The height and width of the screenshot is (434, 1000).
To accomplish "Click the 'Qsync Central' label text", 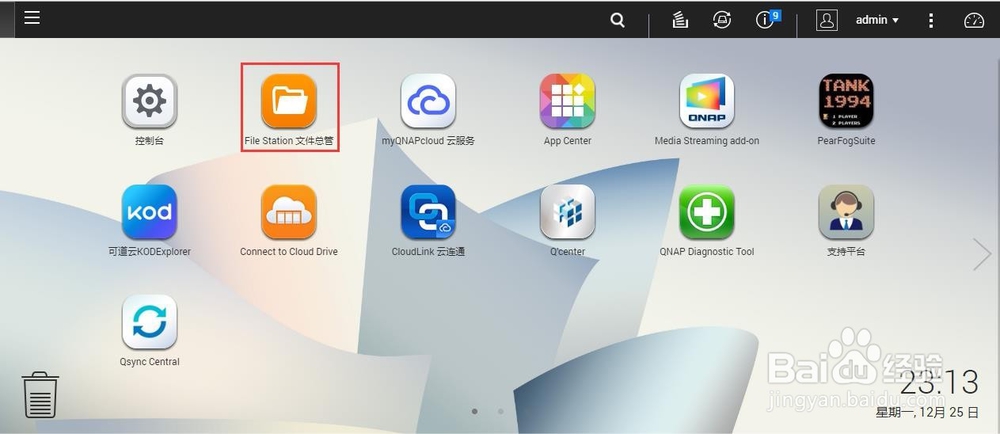I will (149, 362).
